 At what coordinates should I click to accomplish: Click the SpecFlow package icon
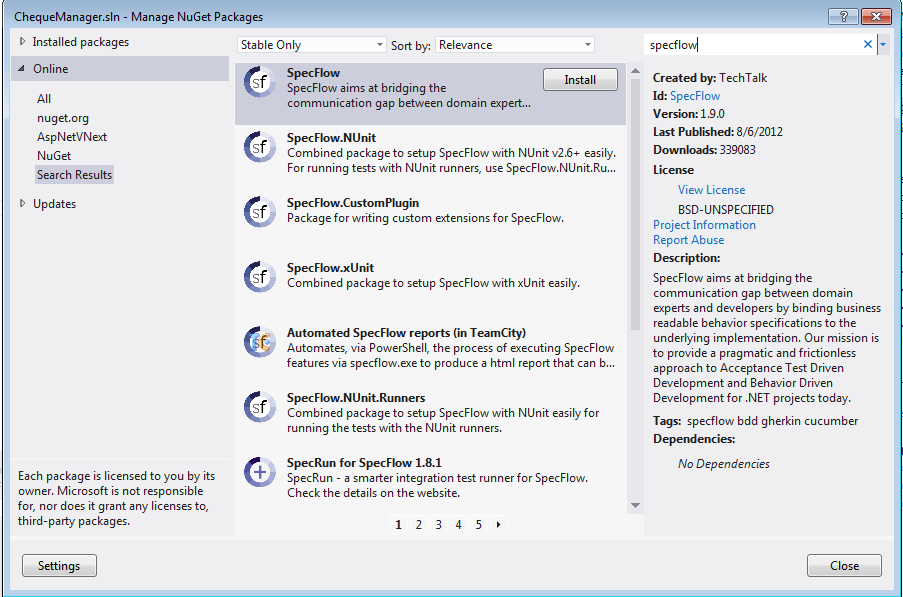(x=260, y=82)
